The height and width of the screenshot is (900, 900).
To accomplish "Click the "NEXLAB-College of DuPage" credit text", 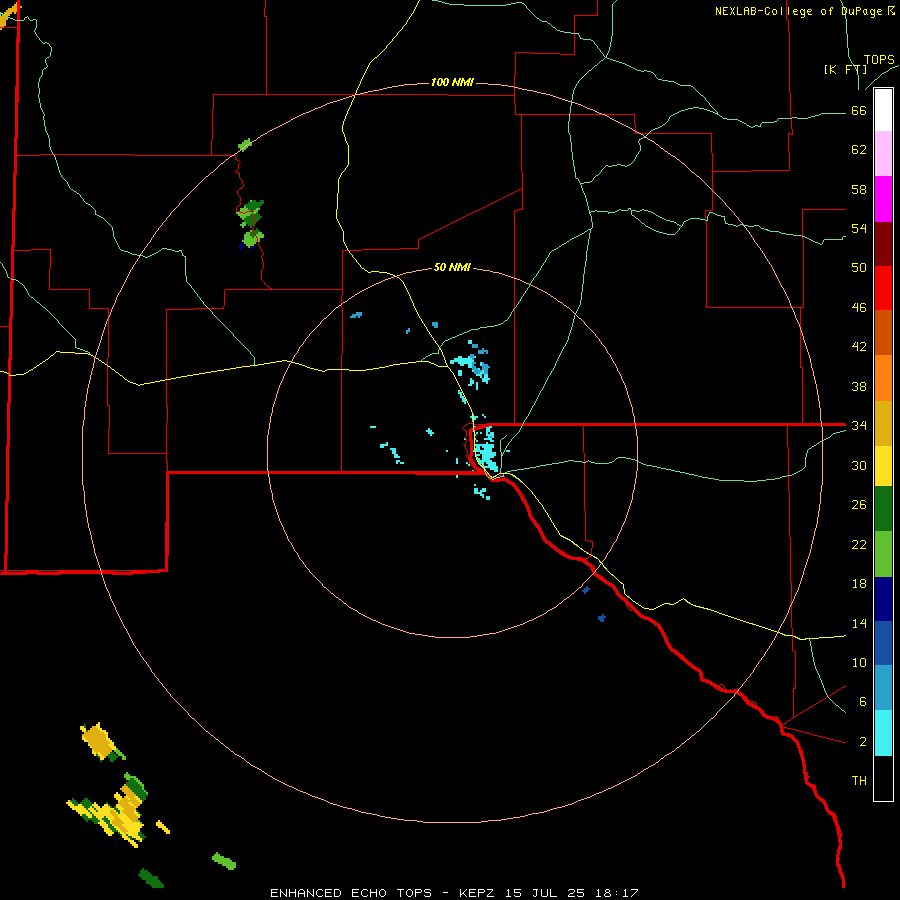I will click(798, 11).
